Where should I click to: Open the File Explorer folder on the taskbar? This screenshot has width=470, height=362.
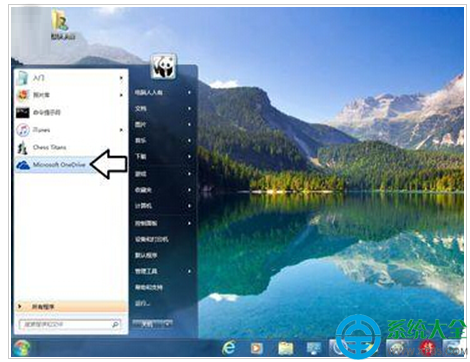click(285, 348)
